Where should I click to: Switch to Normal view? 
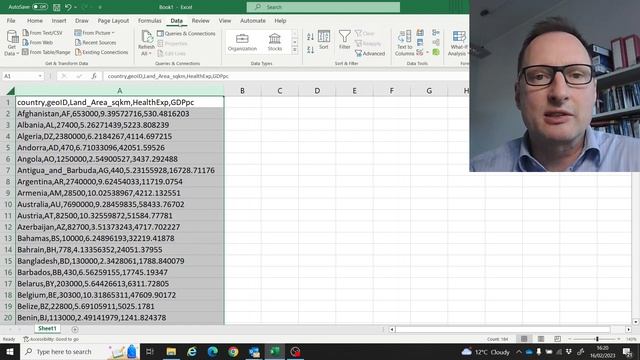(x=524, y=339)
